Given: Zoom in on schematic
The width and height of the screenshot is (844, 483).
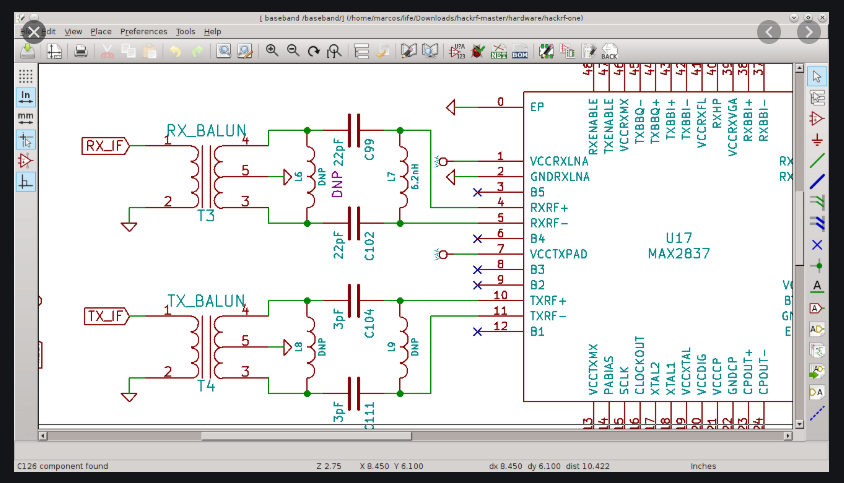Looking at the screenshot, I should click(x=272, y=51).
